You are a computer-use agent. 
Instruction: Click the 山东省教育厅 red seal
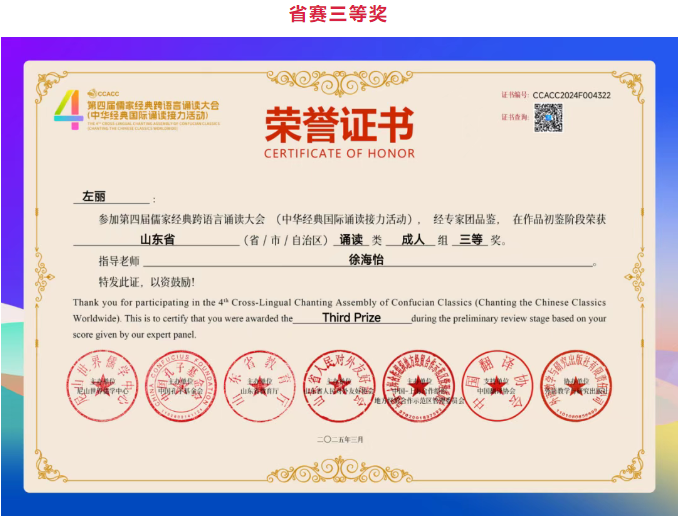point(260,386)
